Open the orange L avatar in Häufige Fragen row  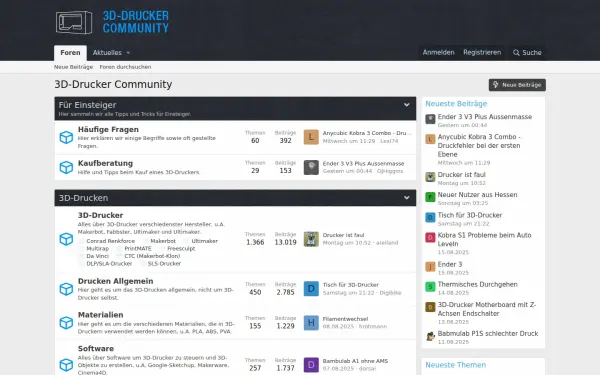(311, 137)
